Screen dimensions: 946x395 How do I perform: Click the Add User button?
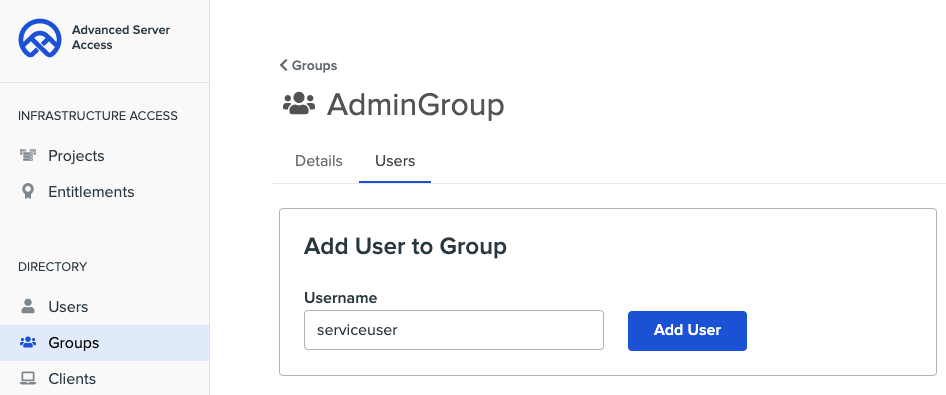tap(687, 330)
